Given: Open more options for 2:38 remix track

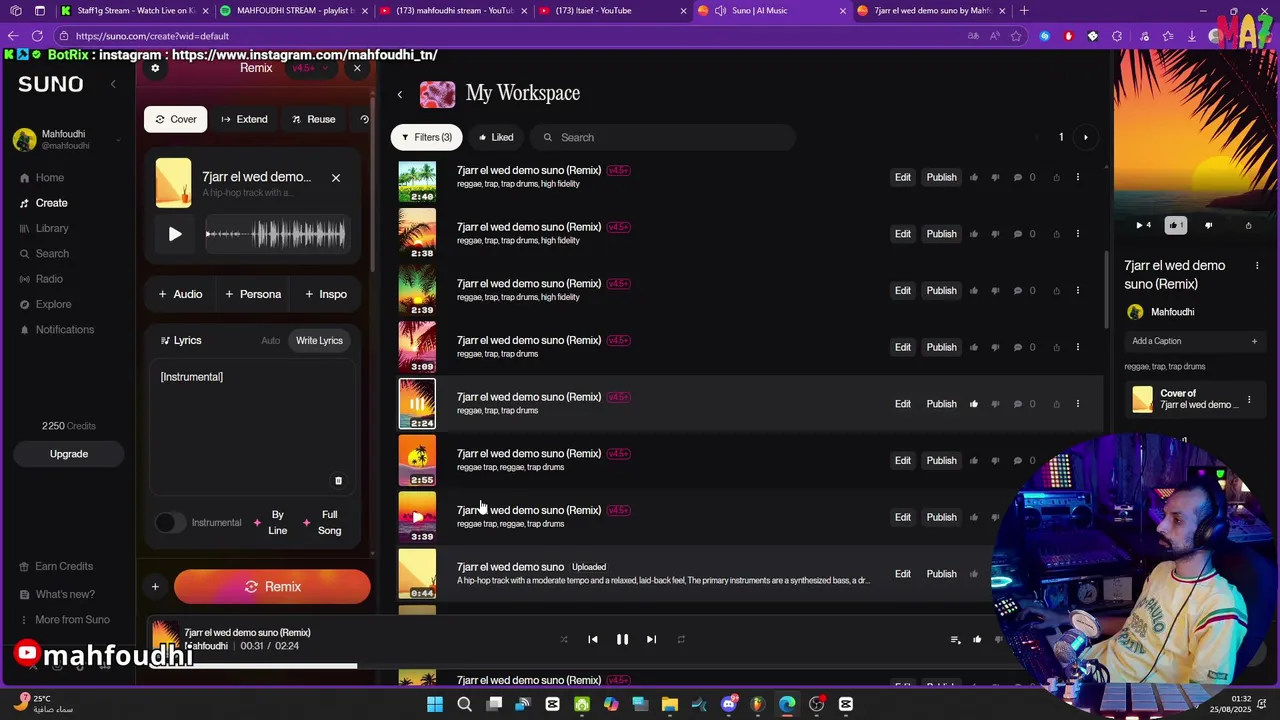Looking at the screenshot, I should pos(1077,234).
